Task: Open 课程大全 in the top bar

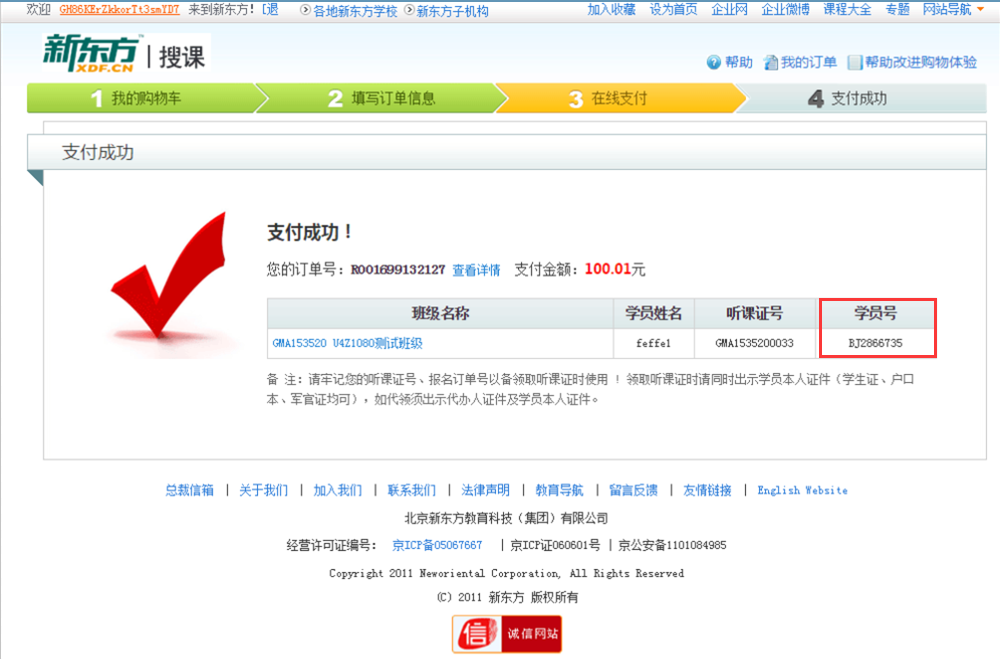Action: point(847,10)
